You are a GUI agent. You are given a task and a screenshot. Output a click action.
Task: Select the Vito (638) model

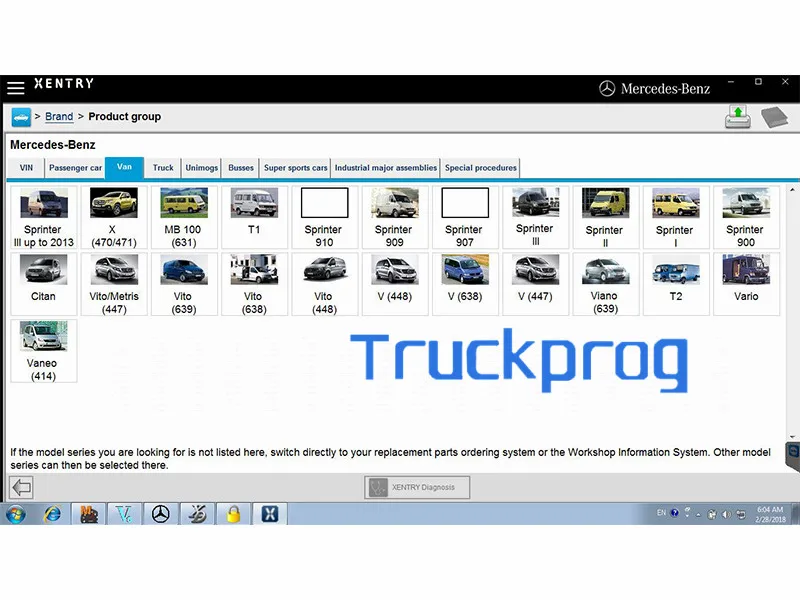tap(254, 284)
